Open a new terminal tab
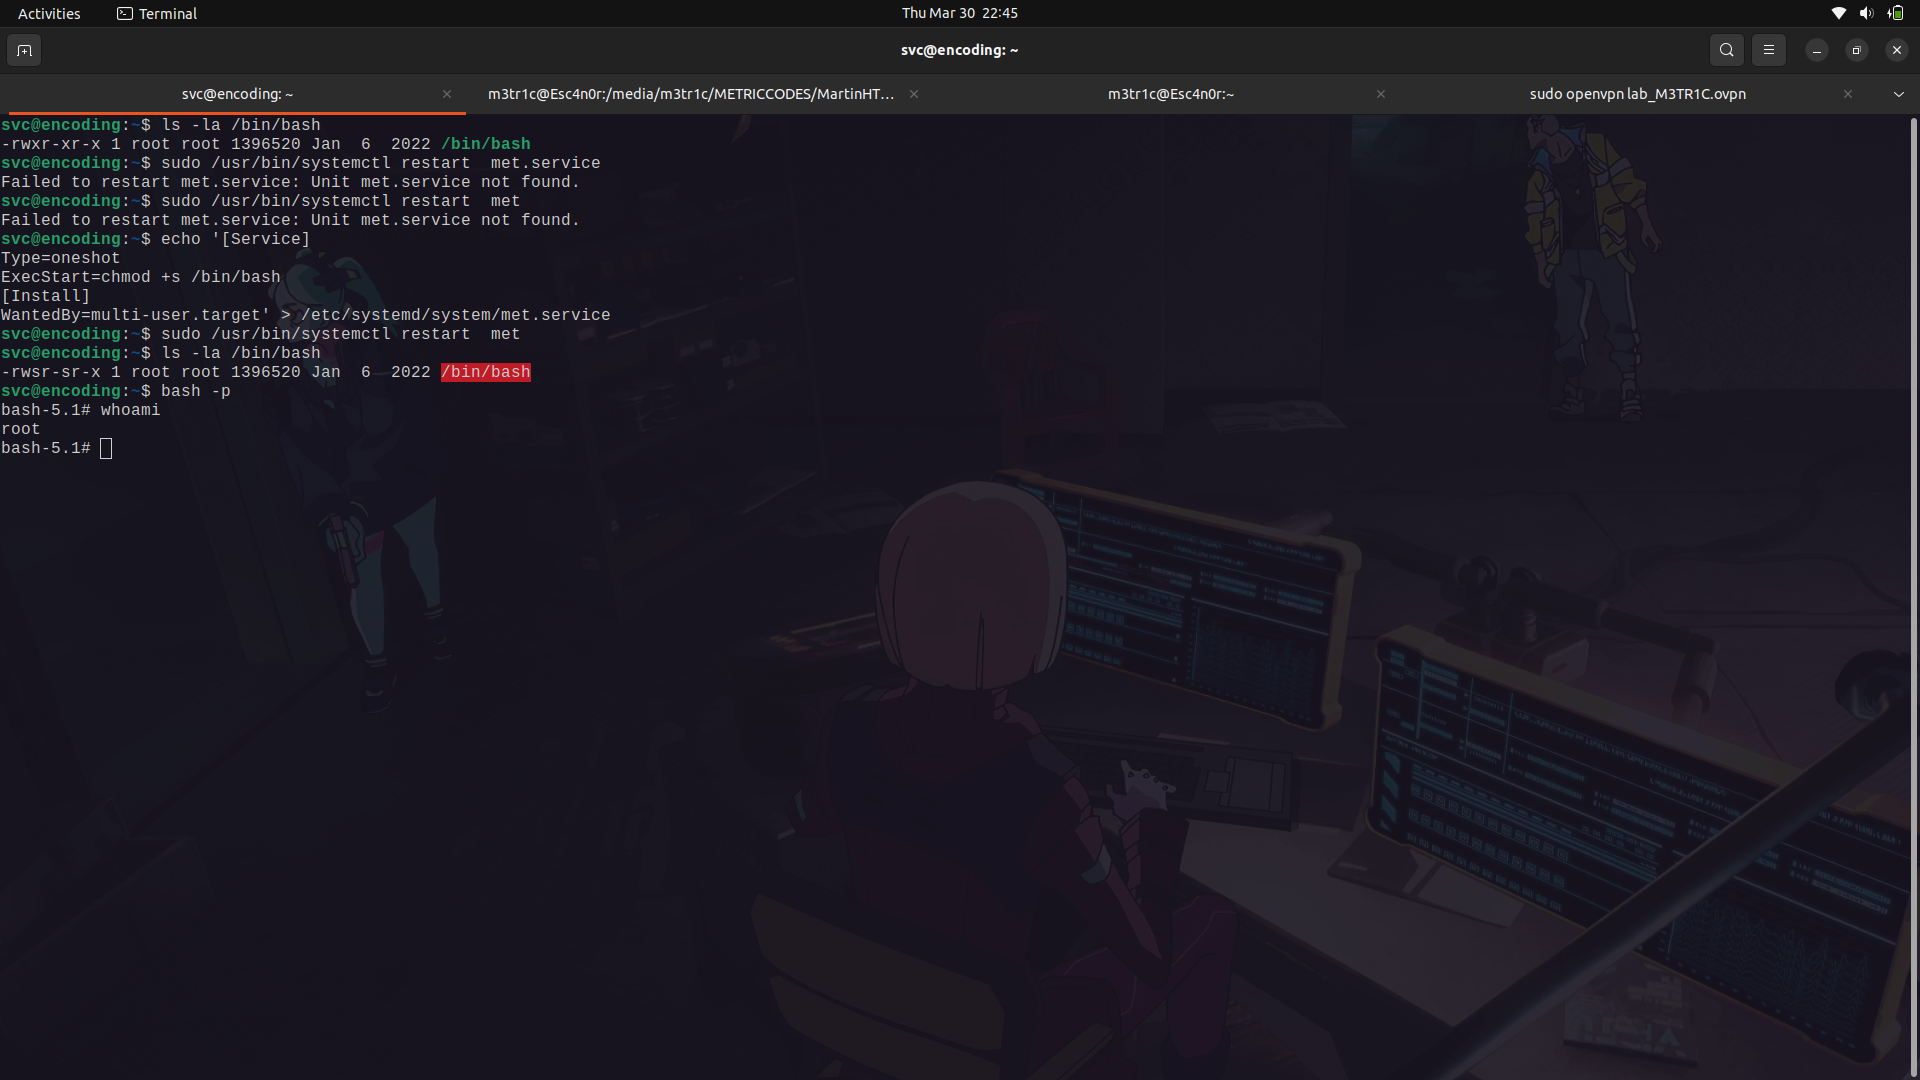 coord(24,50)
